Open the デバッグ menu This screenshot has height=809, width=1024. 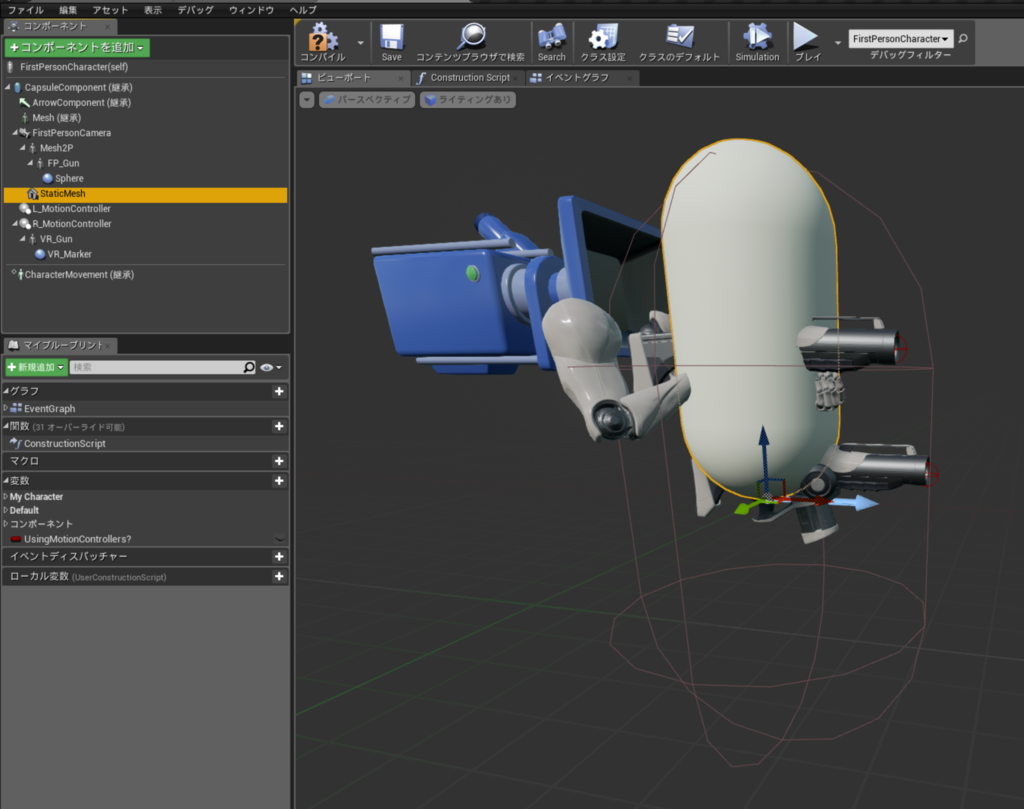[x=195, y=9]
